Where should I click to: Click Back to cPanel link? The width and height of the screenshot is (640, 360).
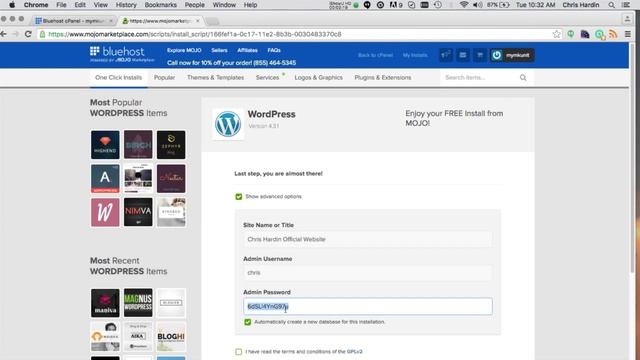(375, 55)
